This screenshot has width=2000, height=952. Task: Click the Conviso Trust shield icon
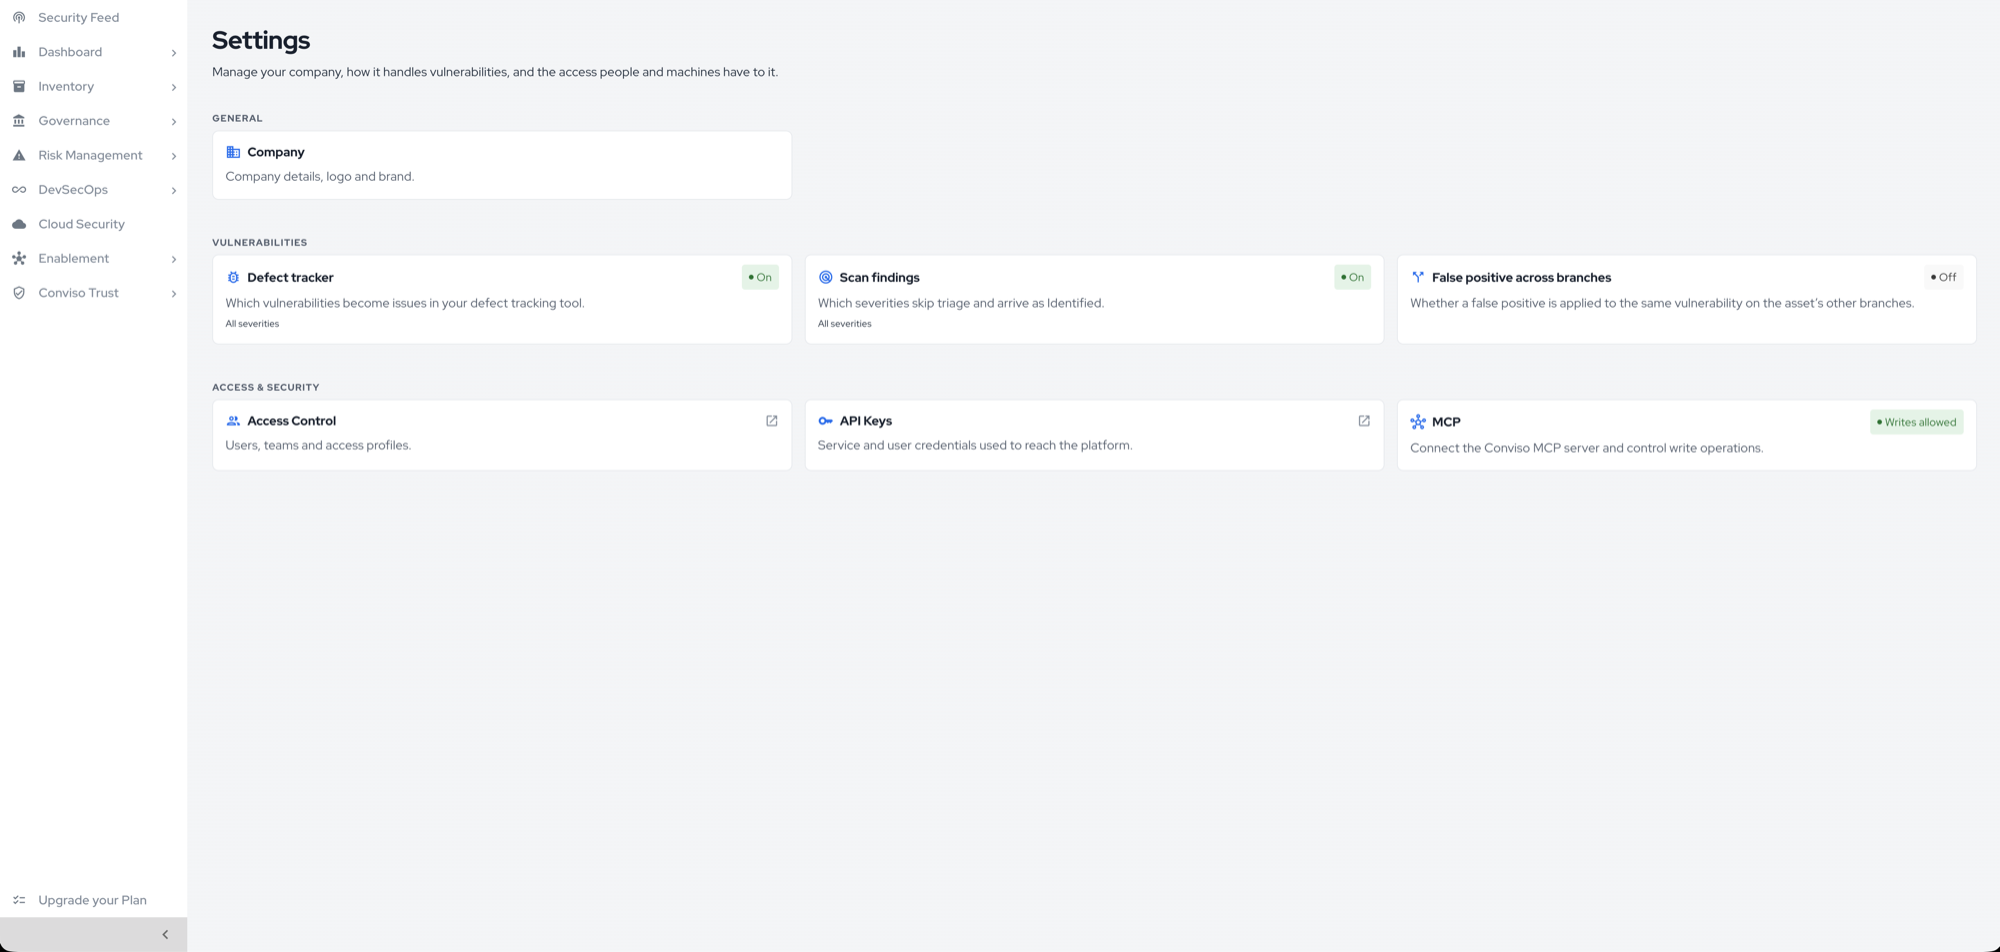(19, 293)
